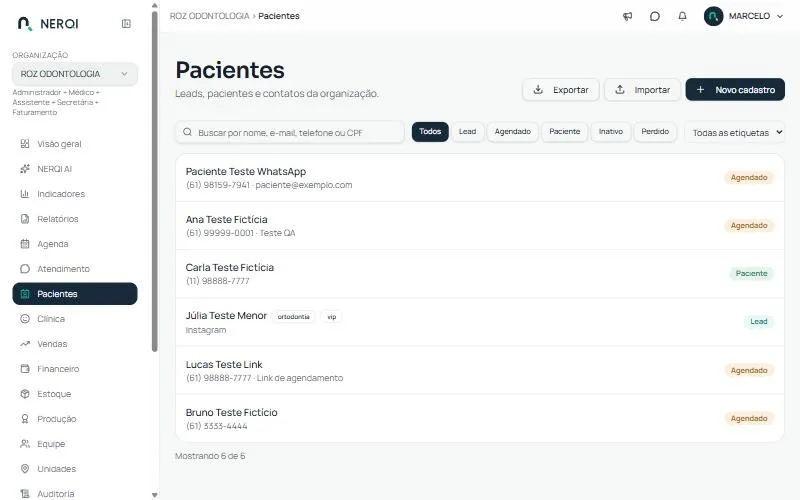Filter patients by Lead status
The width and height of the screenshot is (800, 500).
467,132
